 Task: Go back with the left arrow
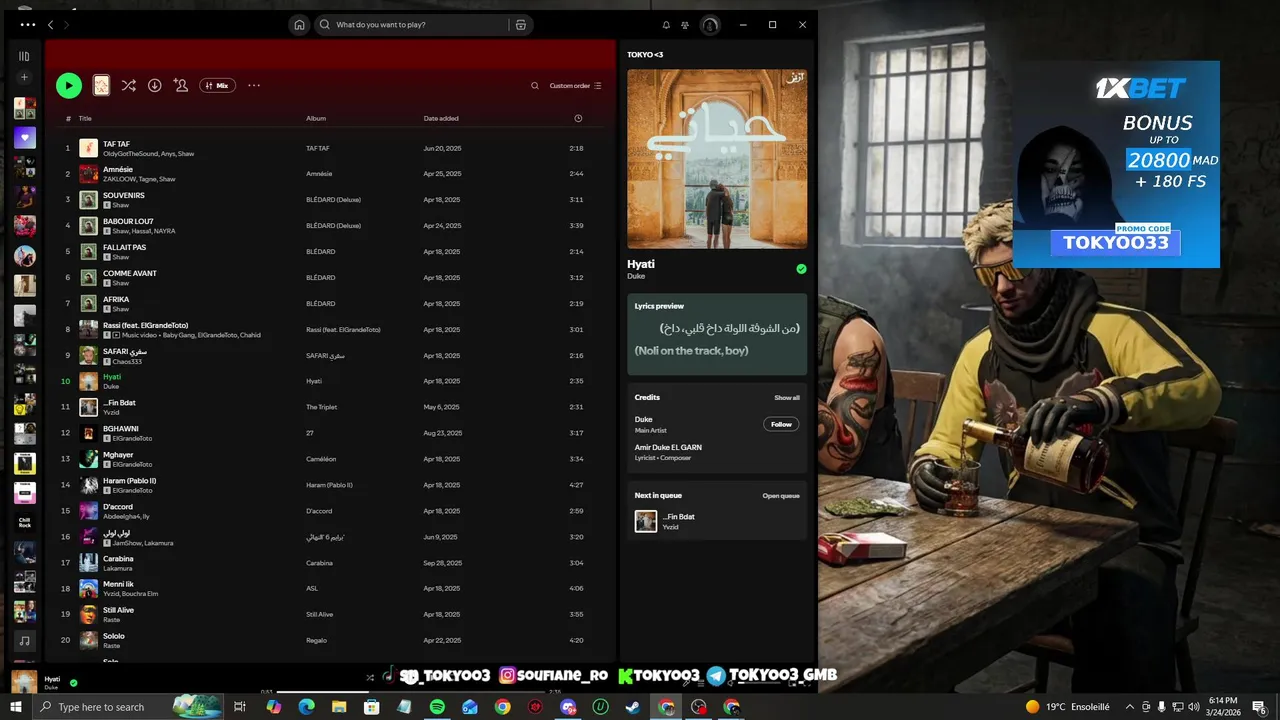[x=51, y=25]
